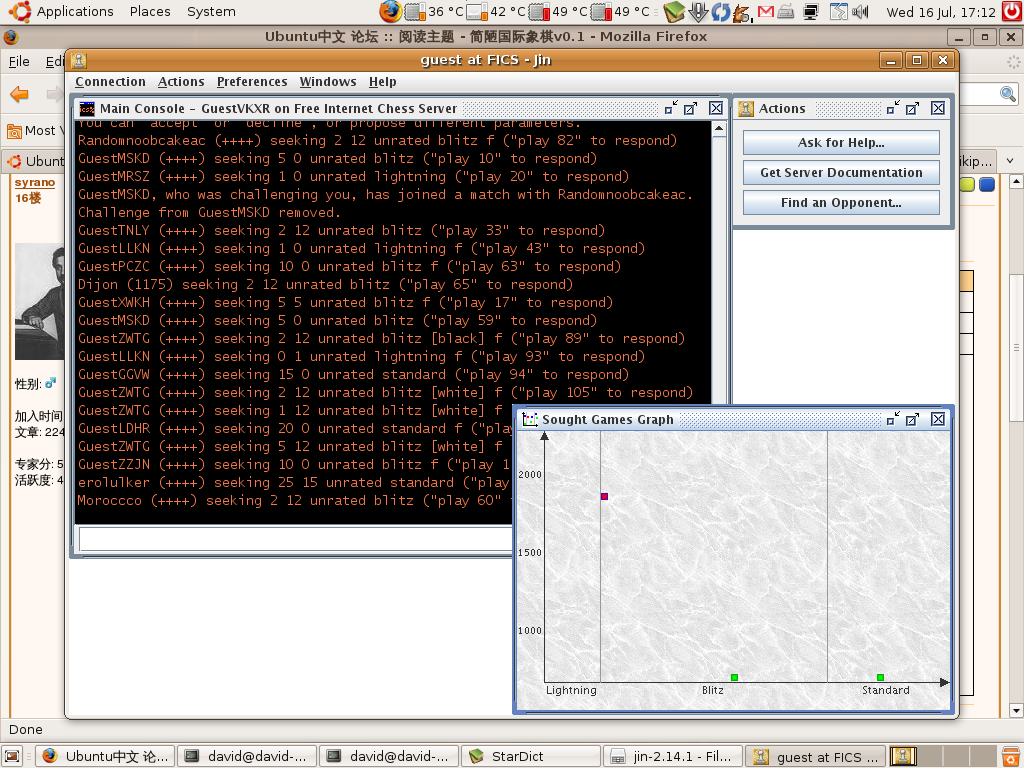Click the Firefox back arrow button
The image size is (1024, 768).
click(20, 94)
